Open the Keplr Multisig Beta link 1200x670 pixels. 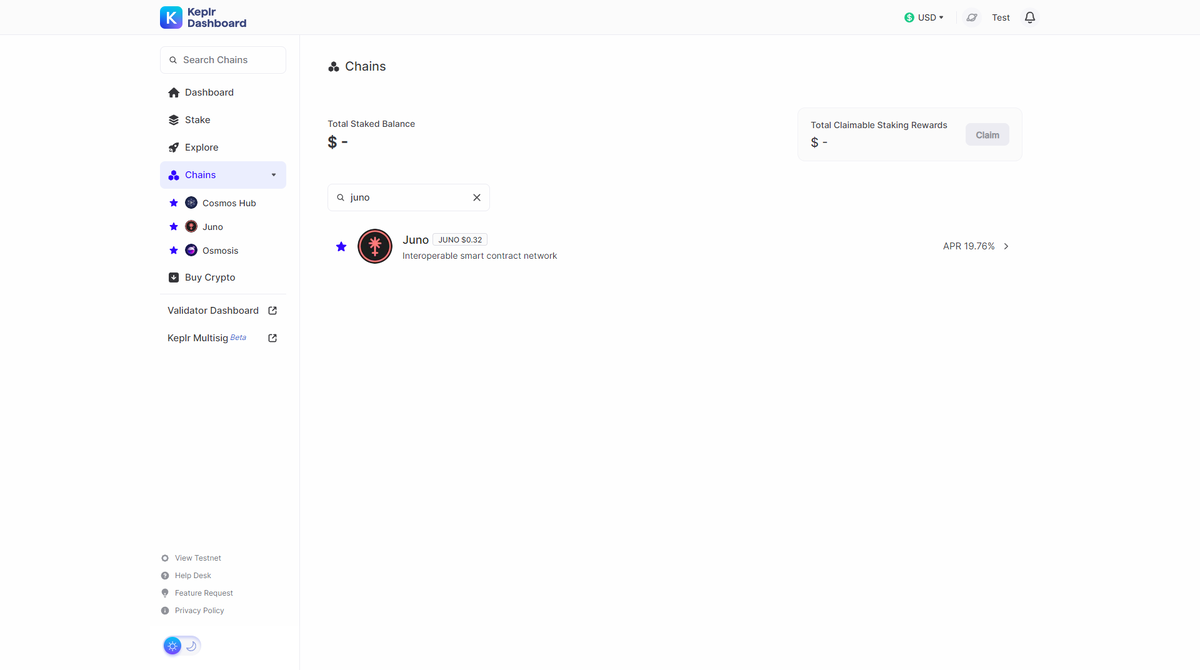point(207,338)
